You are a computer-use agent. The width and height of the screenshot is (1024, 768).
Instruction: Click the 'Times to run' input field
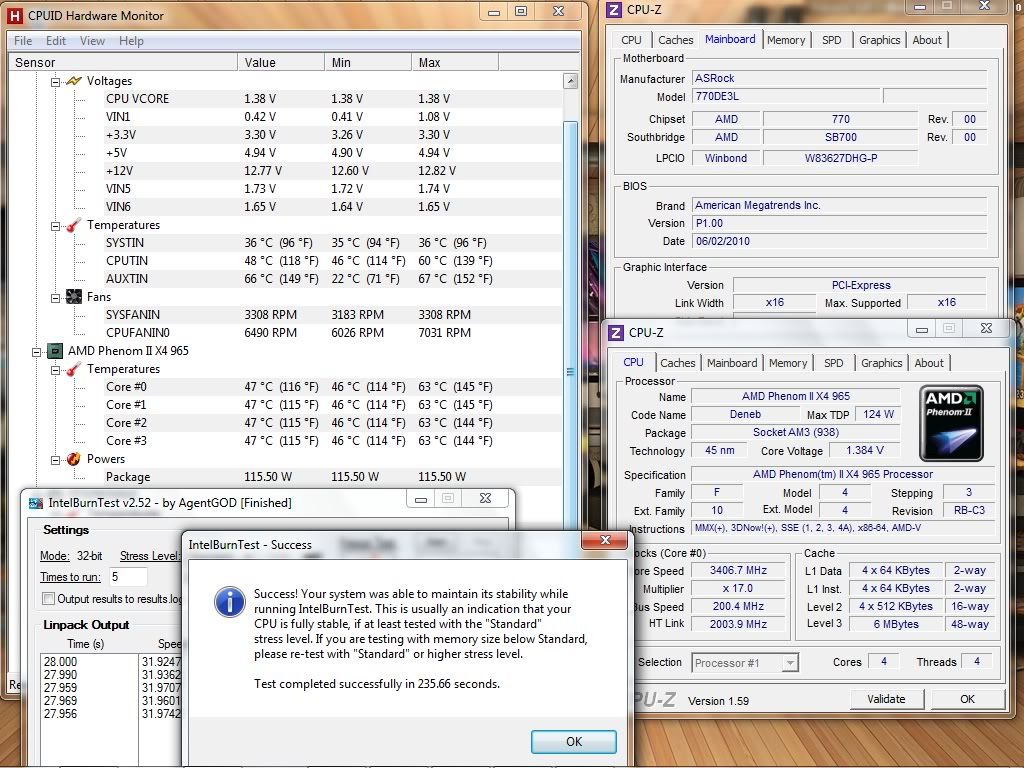click(x=128, y=577)
